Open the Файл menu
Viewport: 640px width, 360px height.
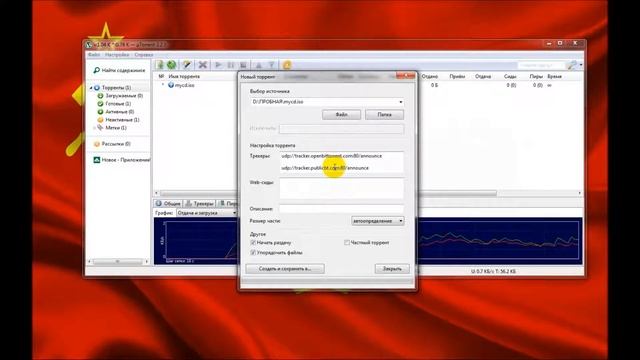[x=94, y=55]
